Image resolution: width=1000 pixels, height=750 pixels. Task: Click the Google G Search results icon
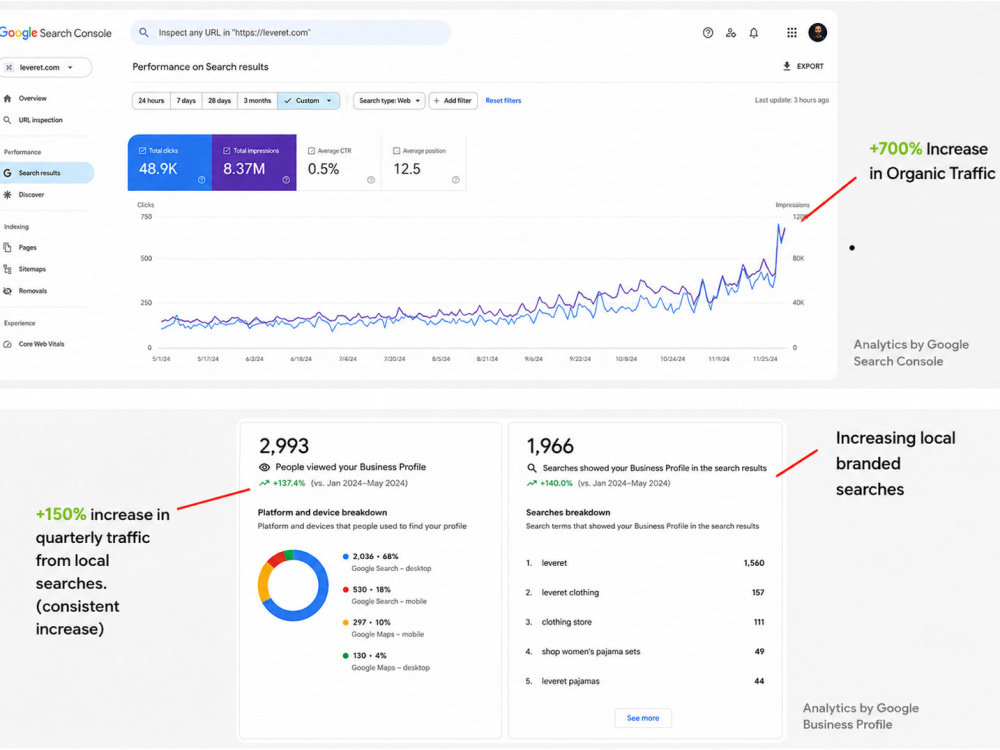pos(8,173)
